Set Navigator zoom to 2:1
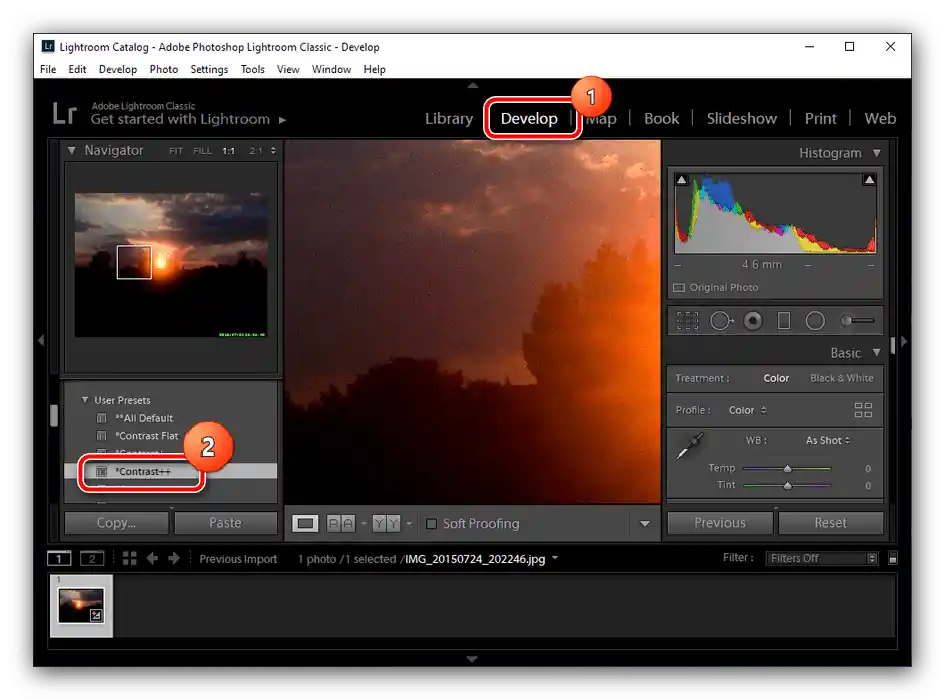 pos(256,151)
